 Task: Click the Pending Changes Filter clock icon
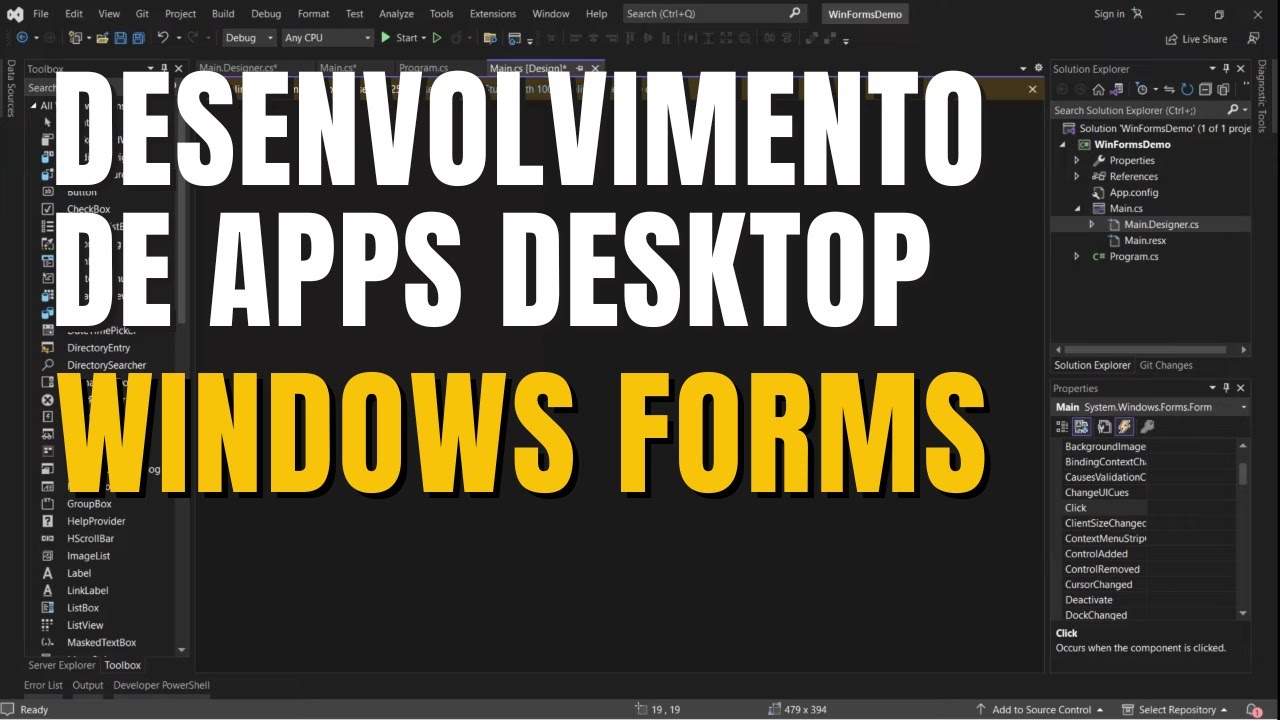point(1142,89)
